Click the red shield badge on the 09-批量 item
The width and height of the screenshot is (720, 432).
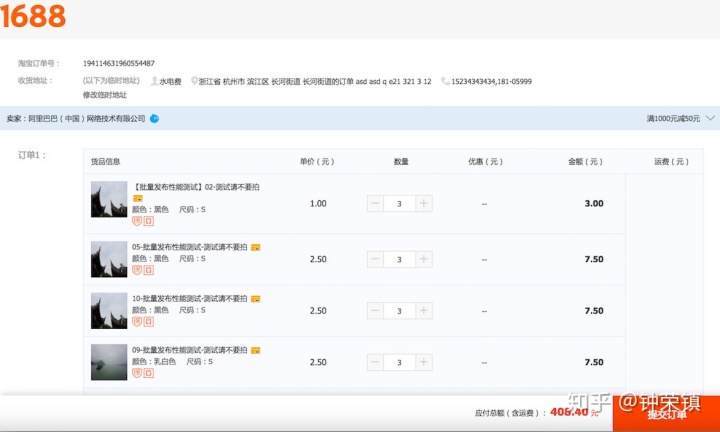[x=137, y=373]
